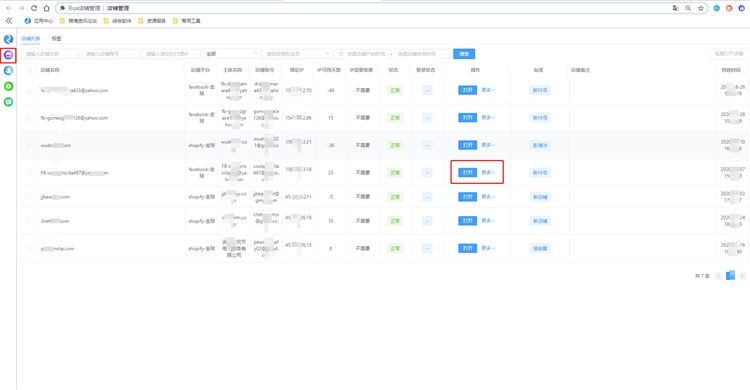
Task: Click the creation start time field
Action: coord(366,54)
